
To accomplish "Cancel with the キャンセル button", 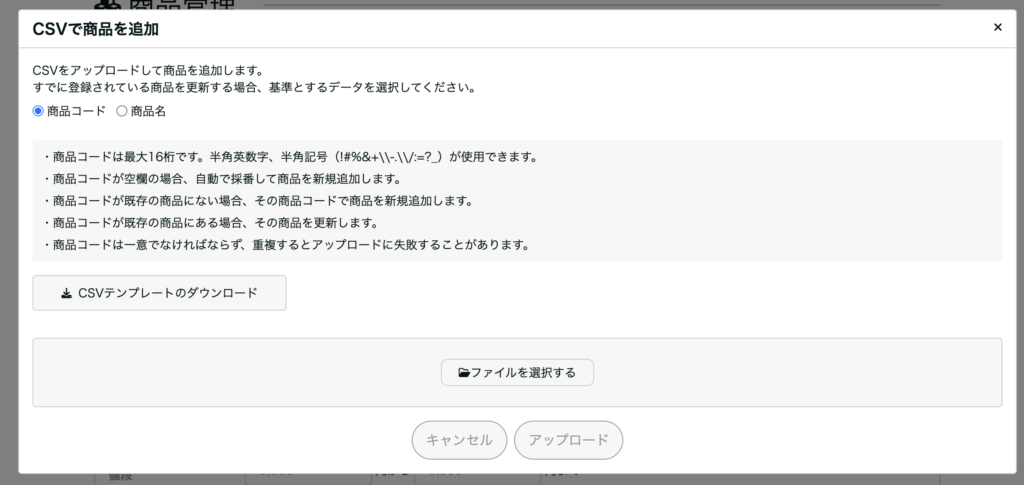I will (x=459, y=440).
